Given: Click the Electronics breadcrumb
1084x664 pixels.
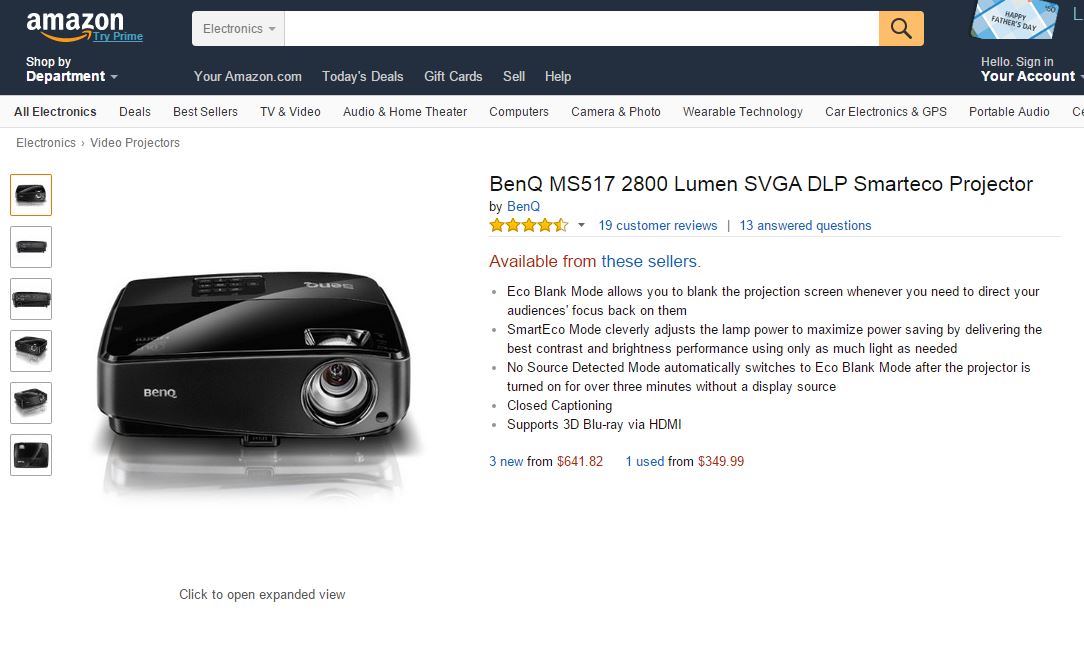Looking at the screenshot, I should point(46,142).
